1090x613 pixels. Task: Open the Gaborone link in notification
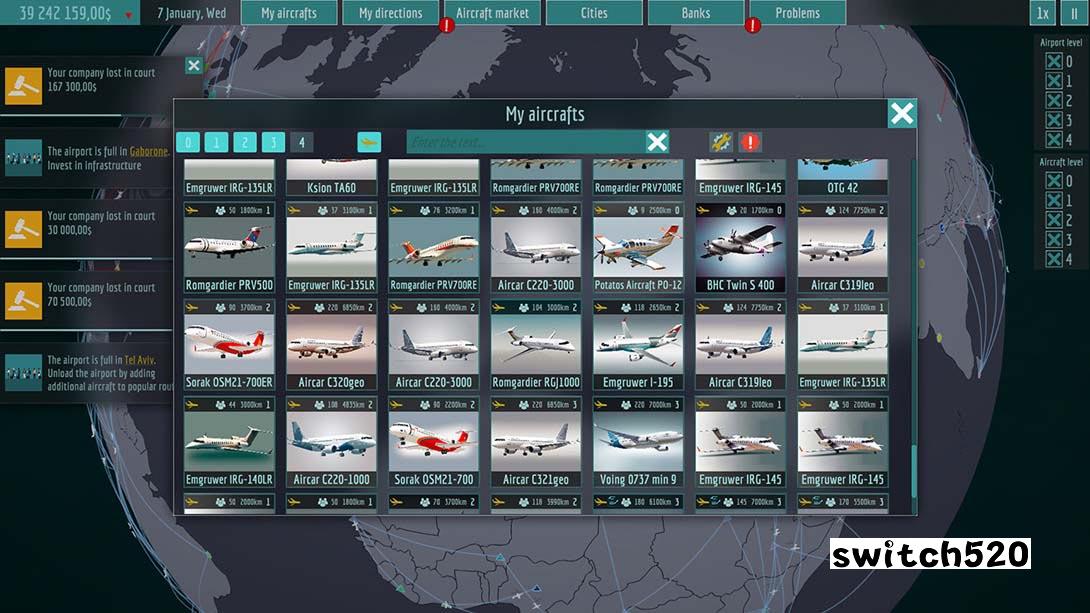(149, 152)
